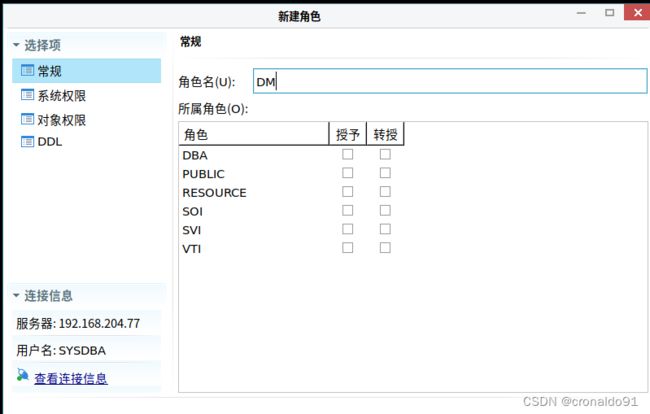The image size is (650, 414).
Task: Click the 授予 column header
Action: click(347, 134)
